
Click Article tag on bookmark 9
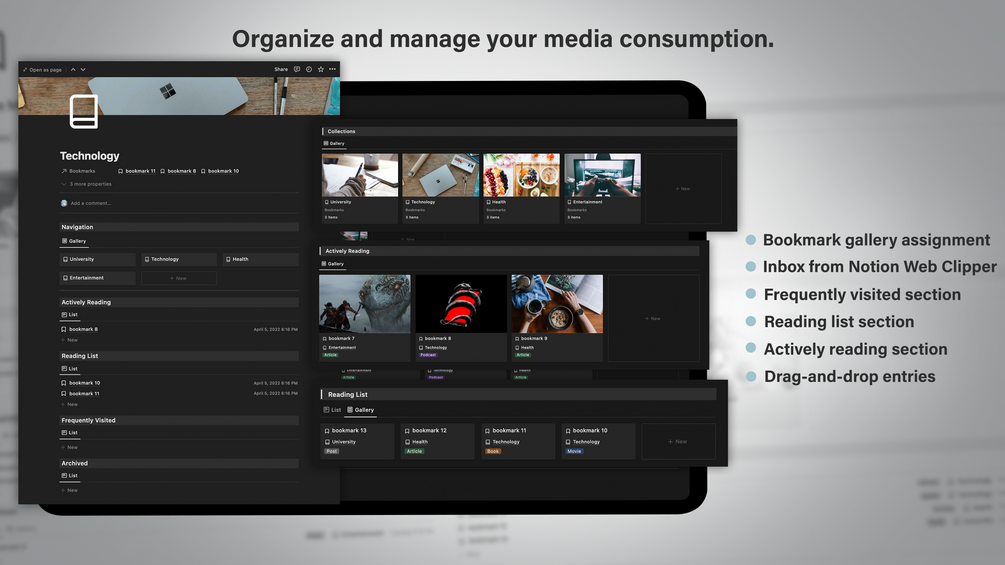click(523, 355)
